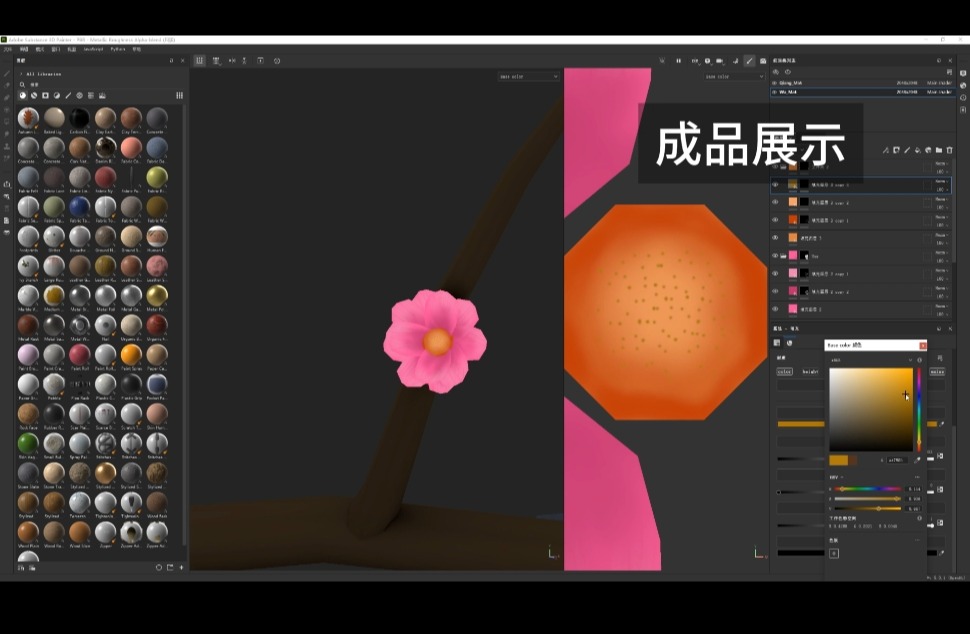The height and width of the screenshot is (634, 970).
Task: Hide the orange fill layer via its eye icon
Action: 777,238
